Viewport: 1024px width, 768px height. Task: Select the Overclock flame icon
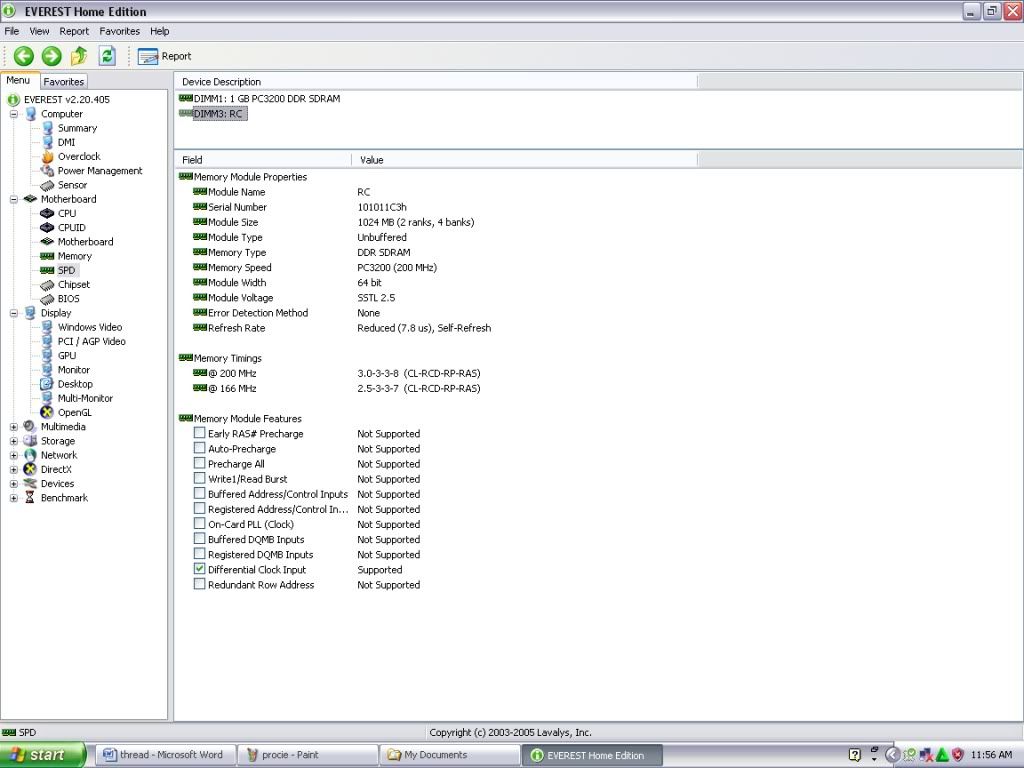(47, 157)
